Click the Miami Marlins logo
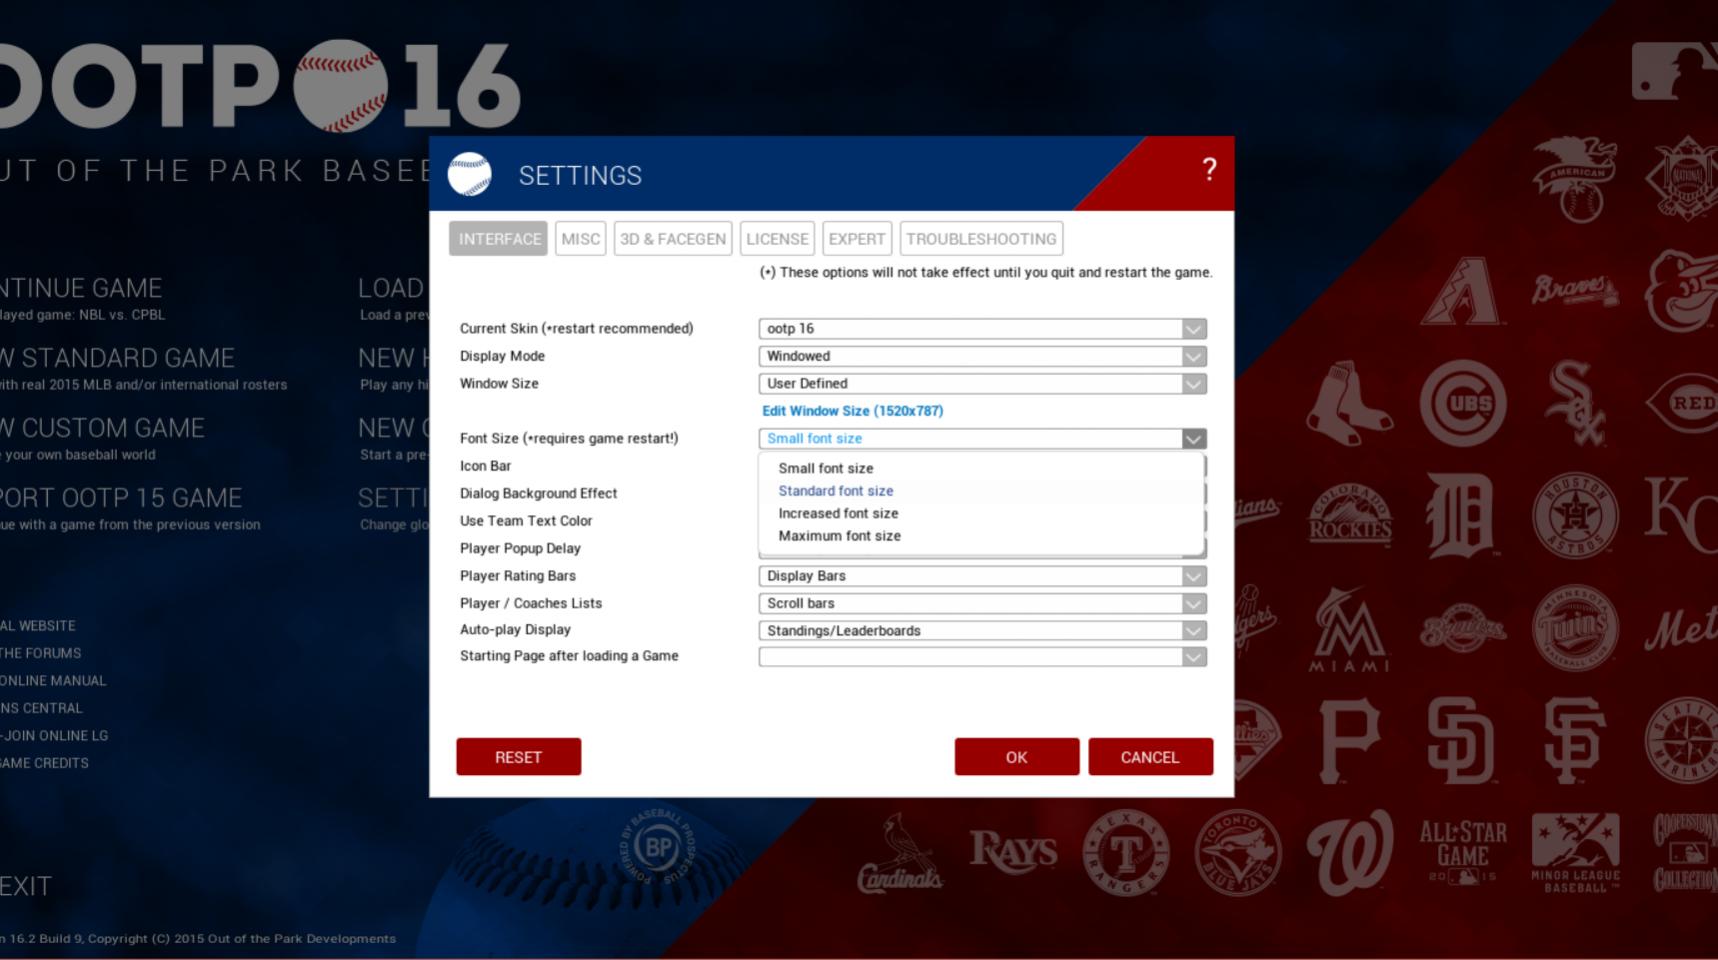Image resolution: width=1718 pixels, height=960 pixels. tap(1350, 629)
